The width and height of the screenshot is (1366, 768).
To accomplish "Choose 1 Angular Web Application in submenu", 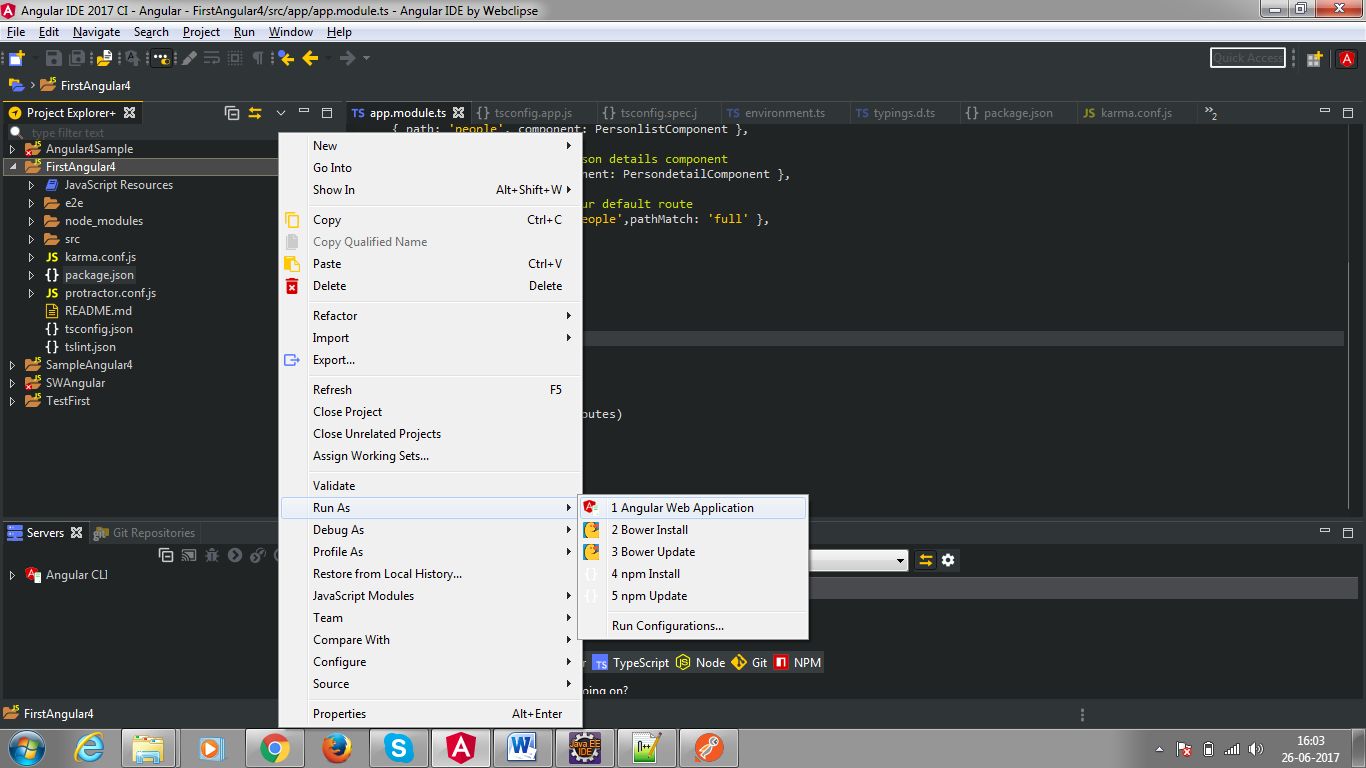I will pos(692,508).
